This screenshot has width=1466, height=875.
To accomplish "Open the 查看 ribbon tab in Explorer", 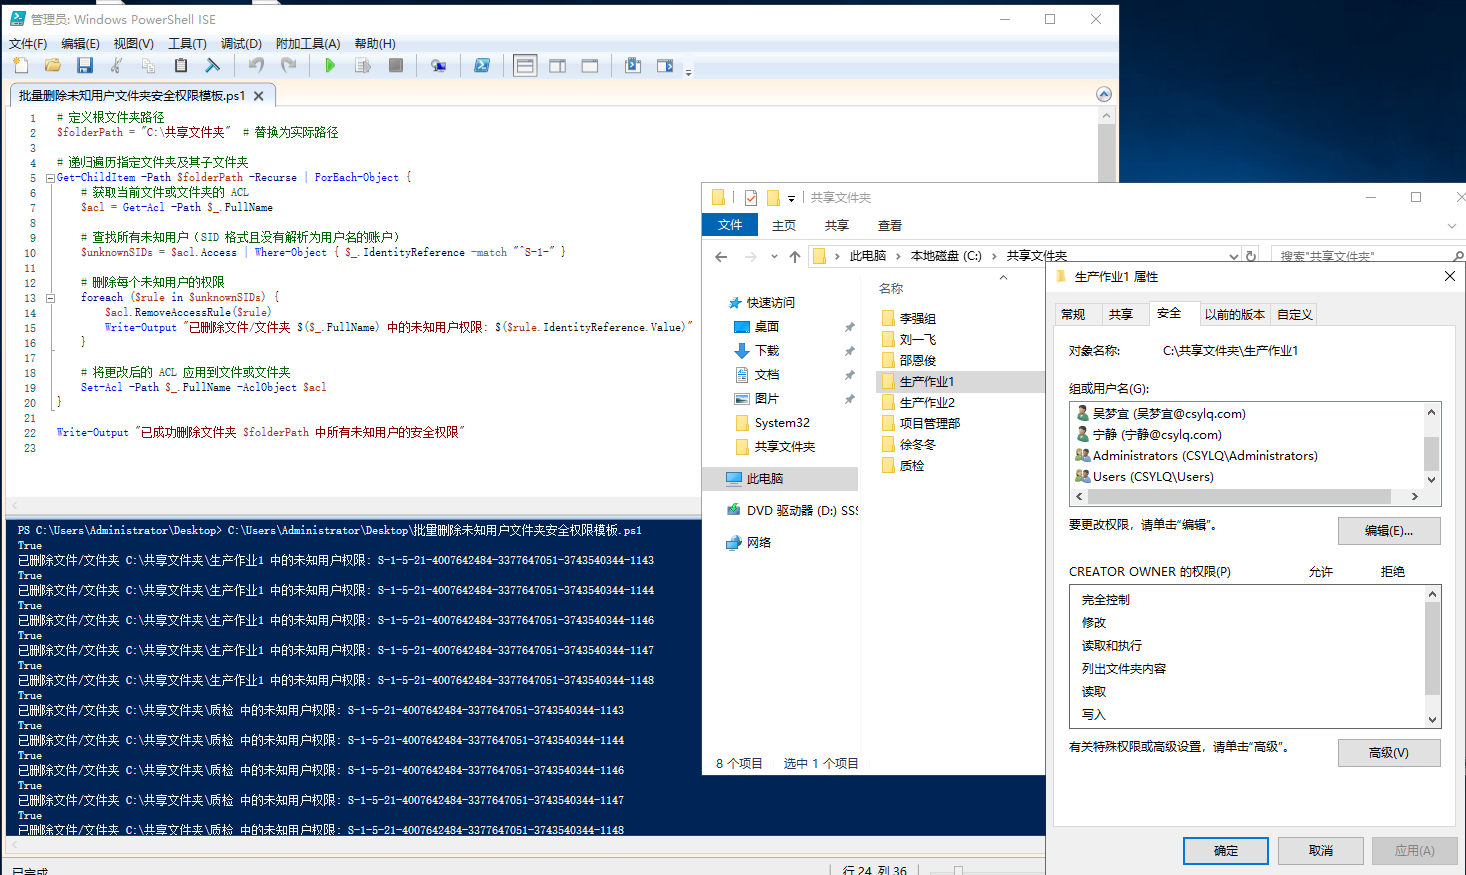I will click(x=890, y=225).
